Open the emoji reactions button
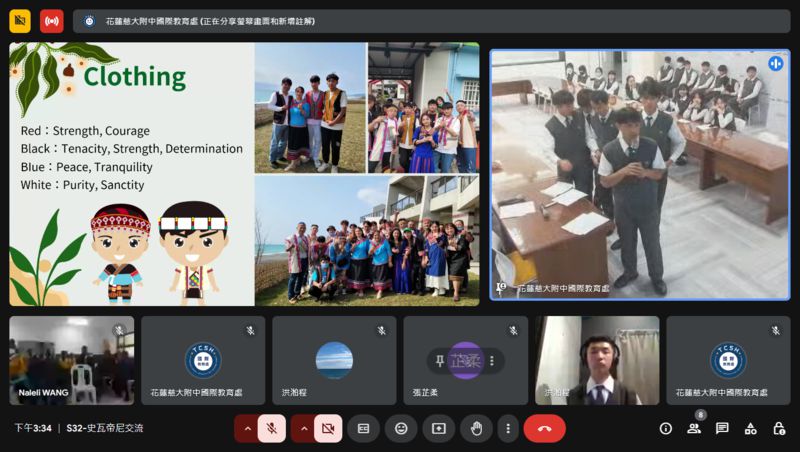 (x=401, y=428)
